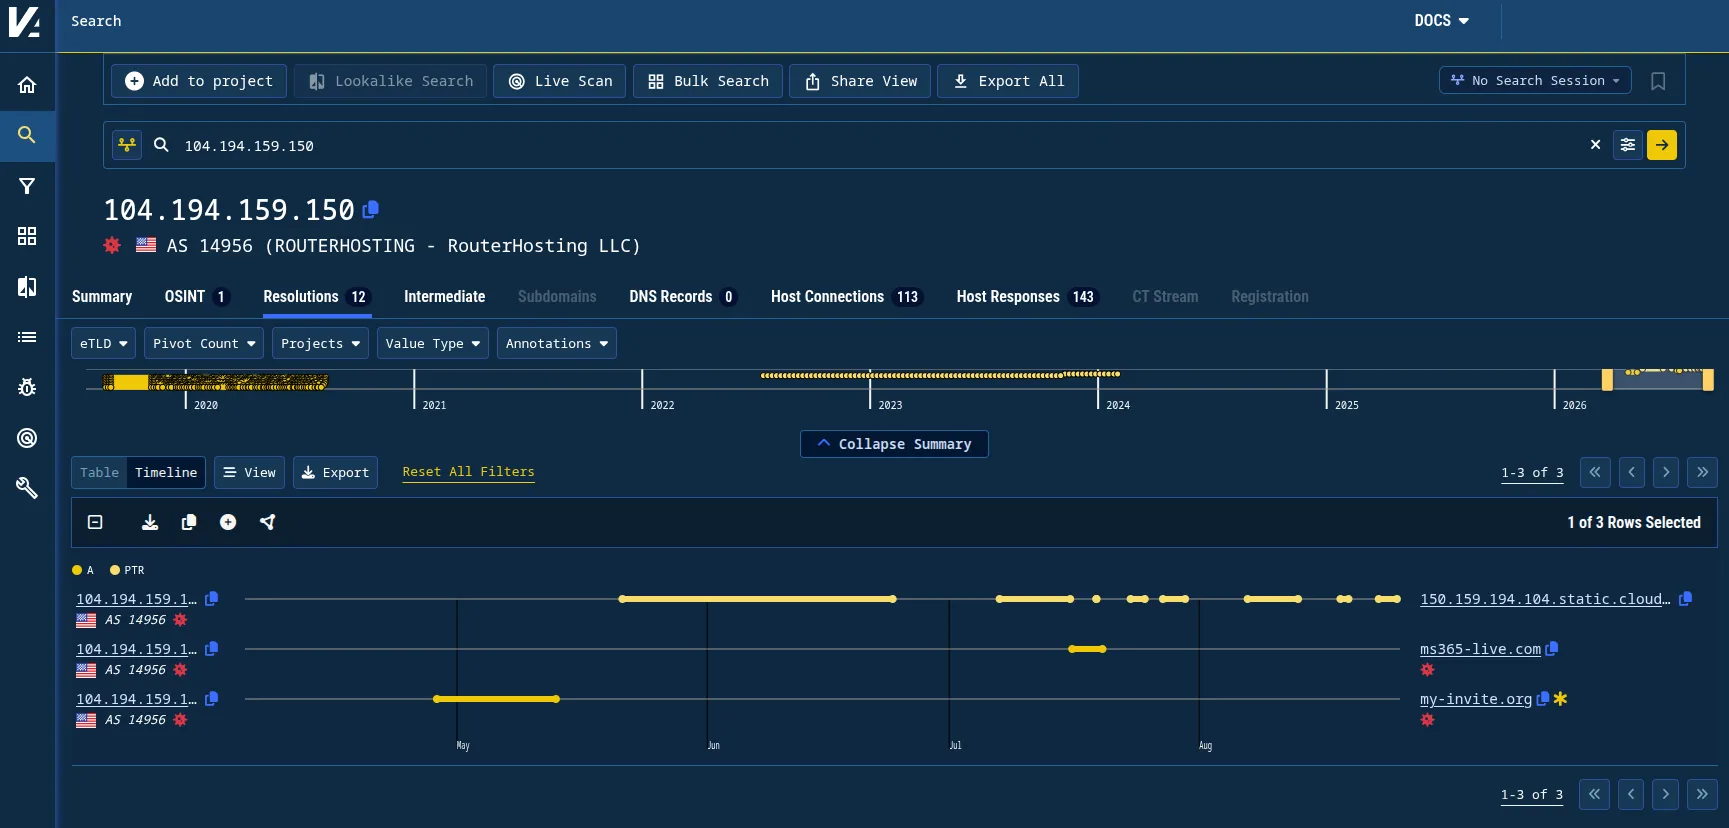Open the Filter funnel sidebar icon
The width and height of the screenshot is (1729, 828).
(x=27, y=186)
